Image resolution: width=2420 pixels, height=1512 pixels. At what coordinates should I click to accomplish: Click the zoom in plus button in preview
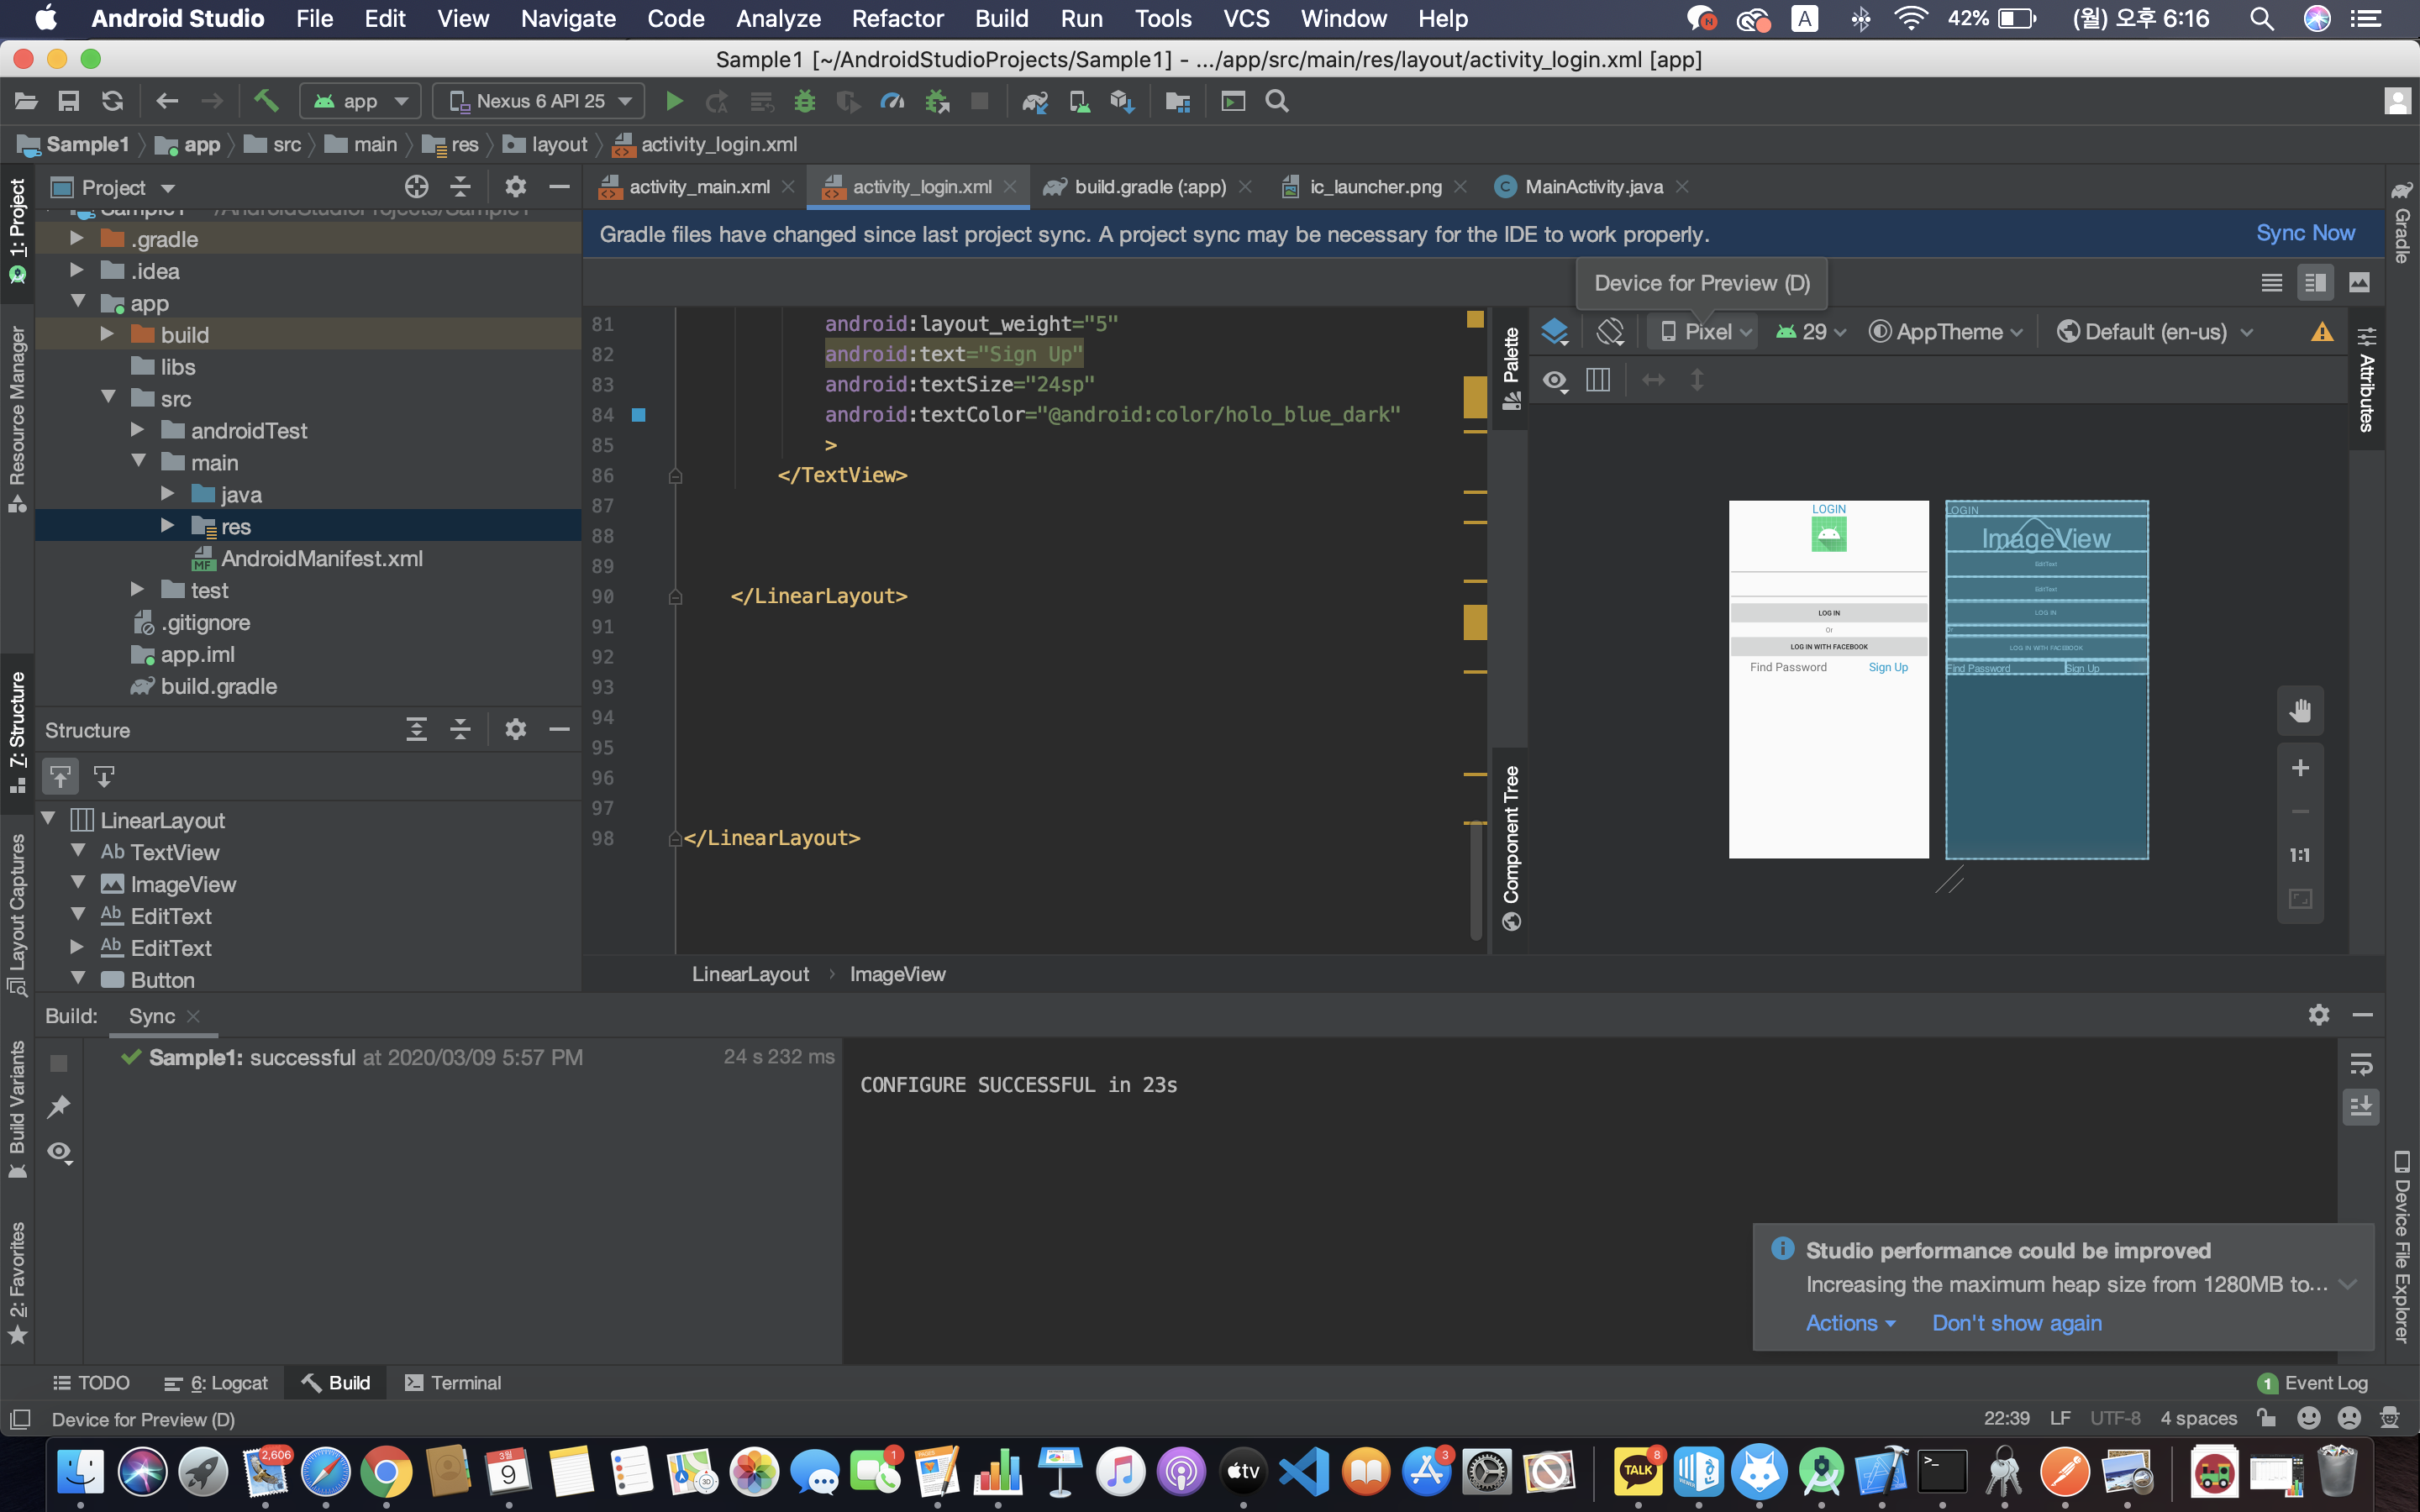coord(2300,768)
